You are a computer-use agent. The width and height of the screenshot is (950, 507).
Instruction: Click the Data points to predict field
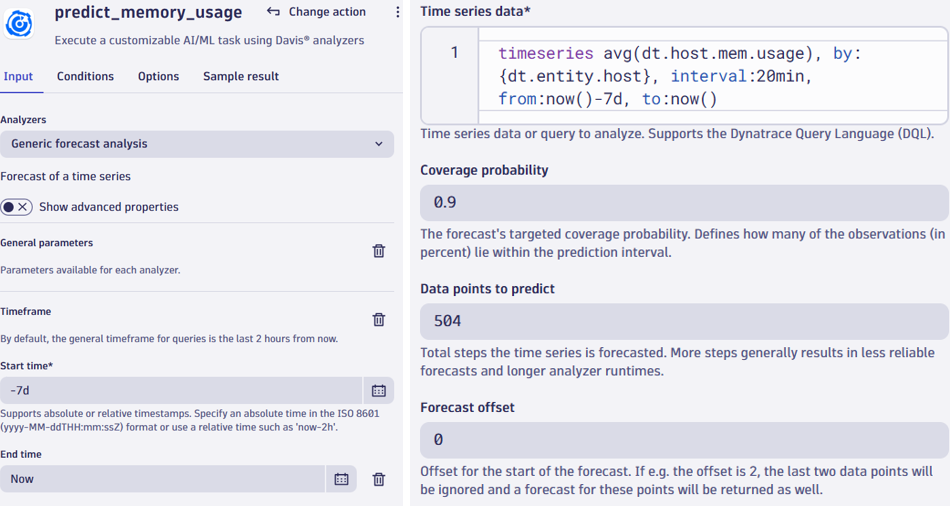coord(684,321)
